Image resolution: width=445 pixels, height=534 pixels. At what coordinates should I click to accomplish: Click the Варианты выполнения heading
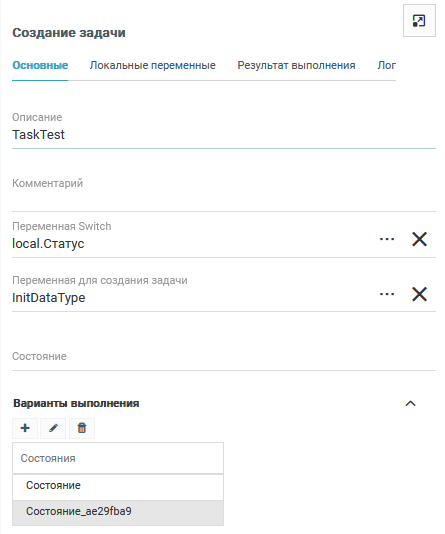76,404
